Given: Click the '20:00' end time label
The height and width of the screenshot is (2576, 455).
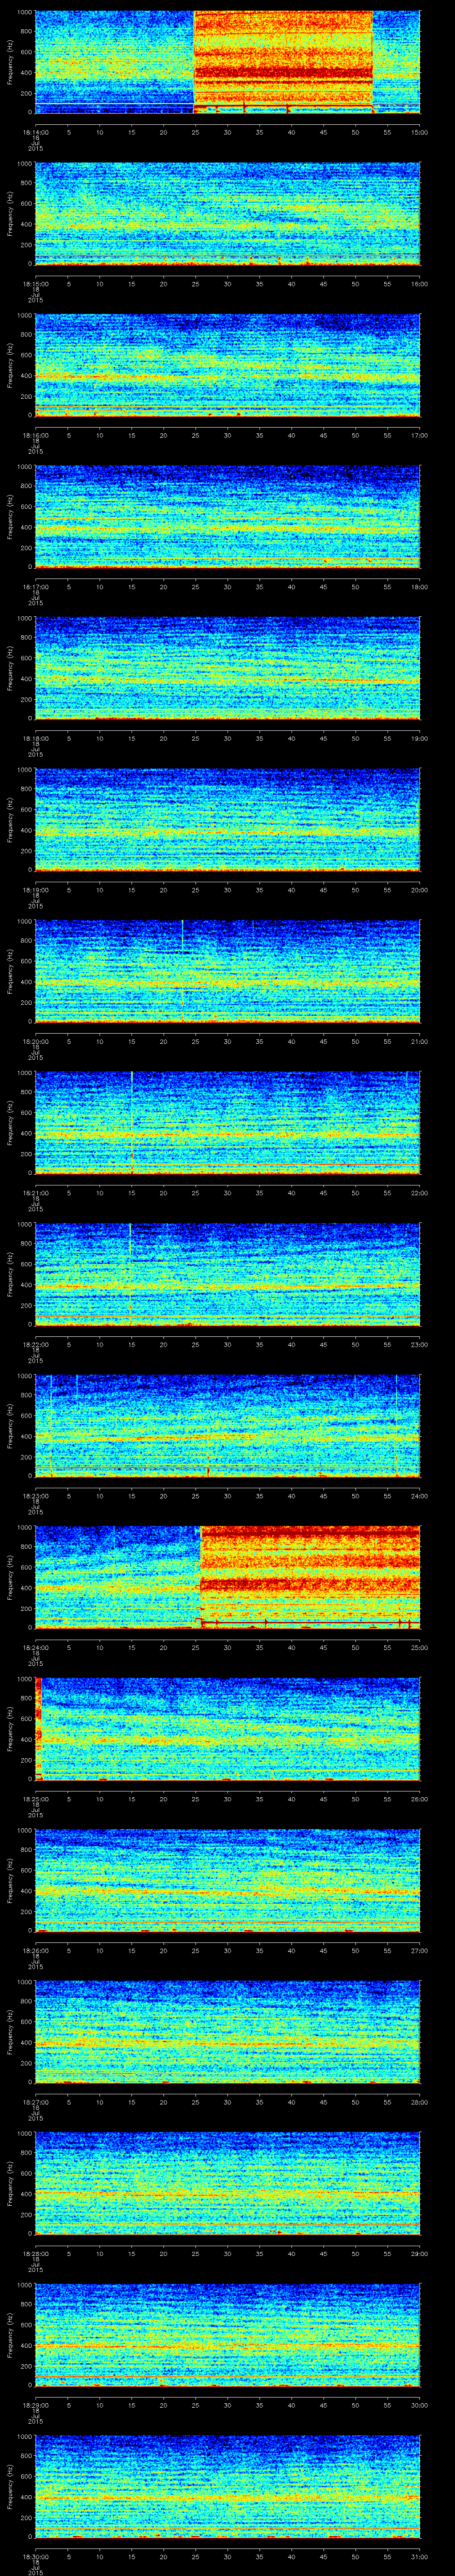Looking at the screenshot, I should [x=419, y=890].
